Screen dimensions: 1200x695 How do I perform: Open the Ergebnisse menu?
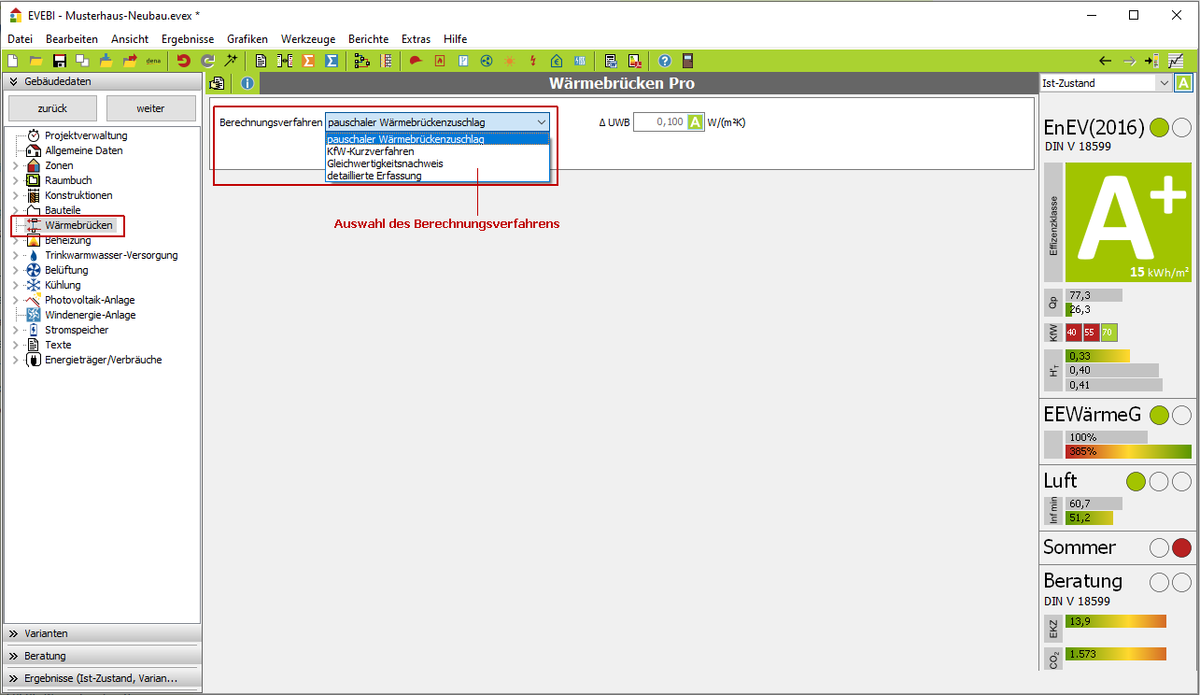[x=187, y=38]
